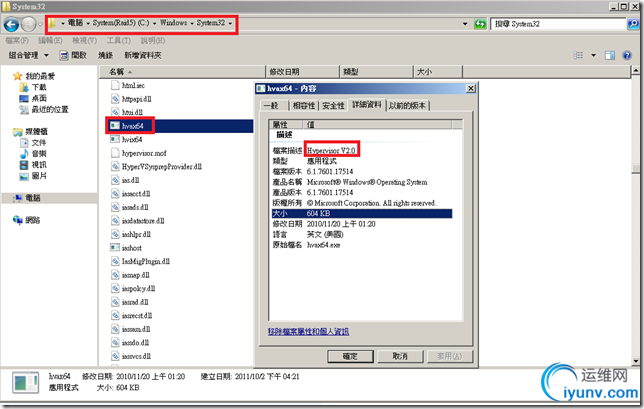Select the iasdatastore.dll file
The height and width of the screenshot is (409, 644).
coord(138,221)
